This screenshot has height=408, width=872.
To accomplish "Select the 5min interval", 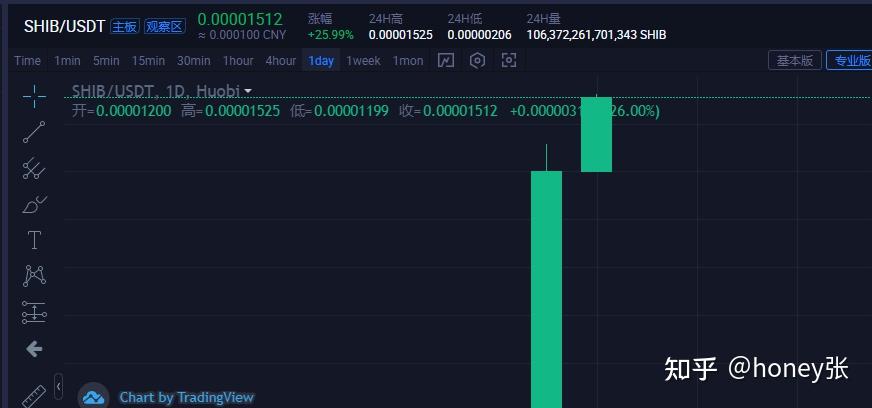I will coord(106,61).
